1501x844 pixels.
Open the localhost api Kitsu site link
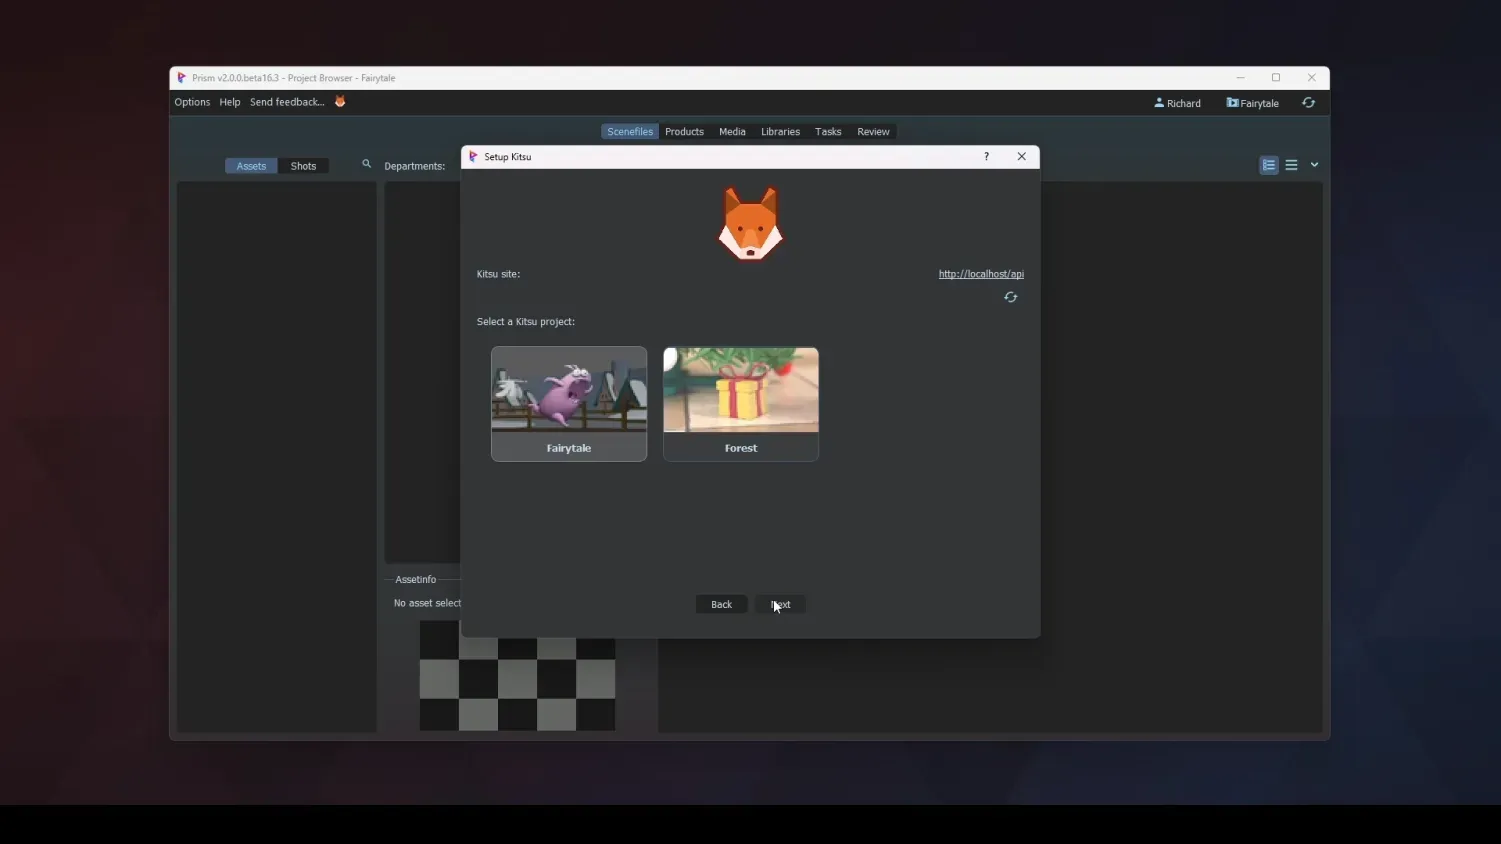[x=981, y=274]
